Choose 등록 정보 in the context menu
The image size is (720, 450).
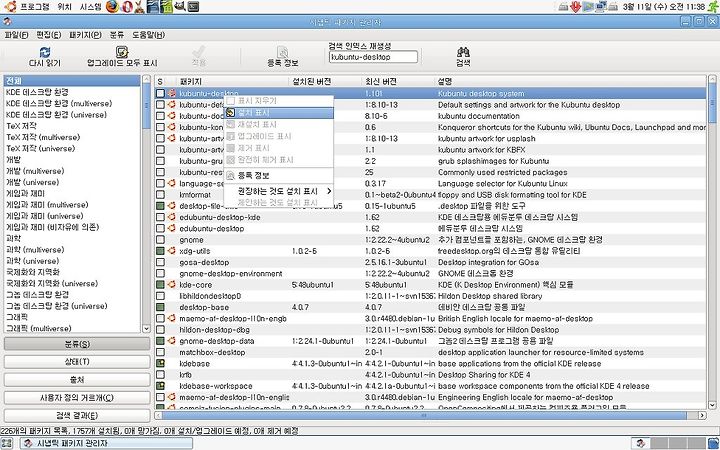pyautogui.click(x=279, y=175)
